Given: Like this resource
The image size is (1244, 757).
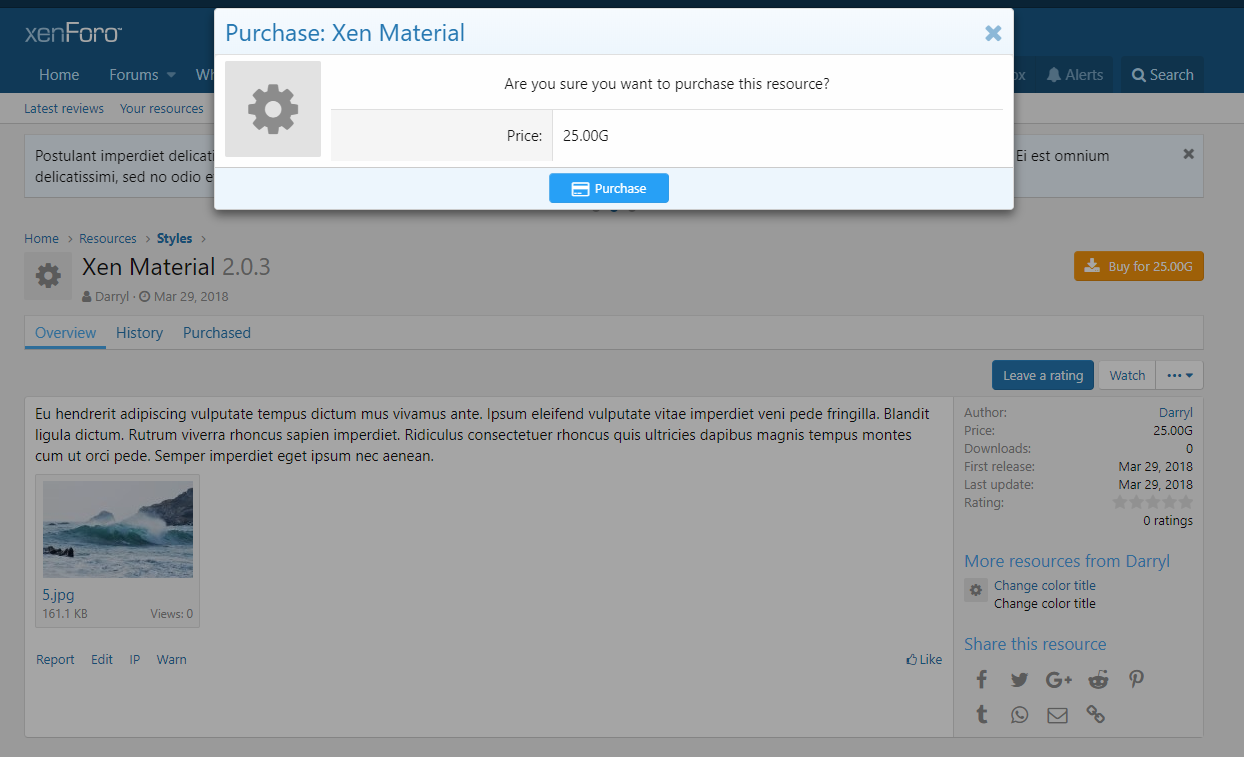Looking at the screenshot, I should [x=924, y=659].
